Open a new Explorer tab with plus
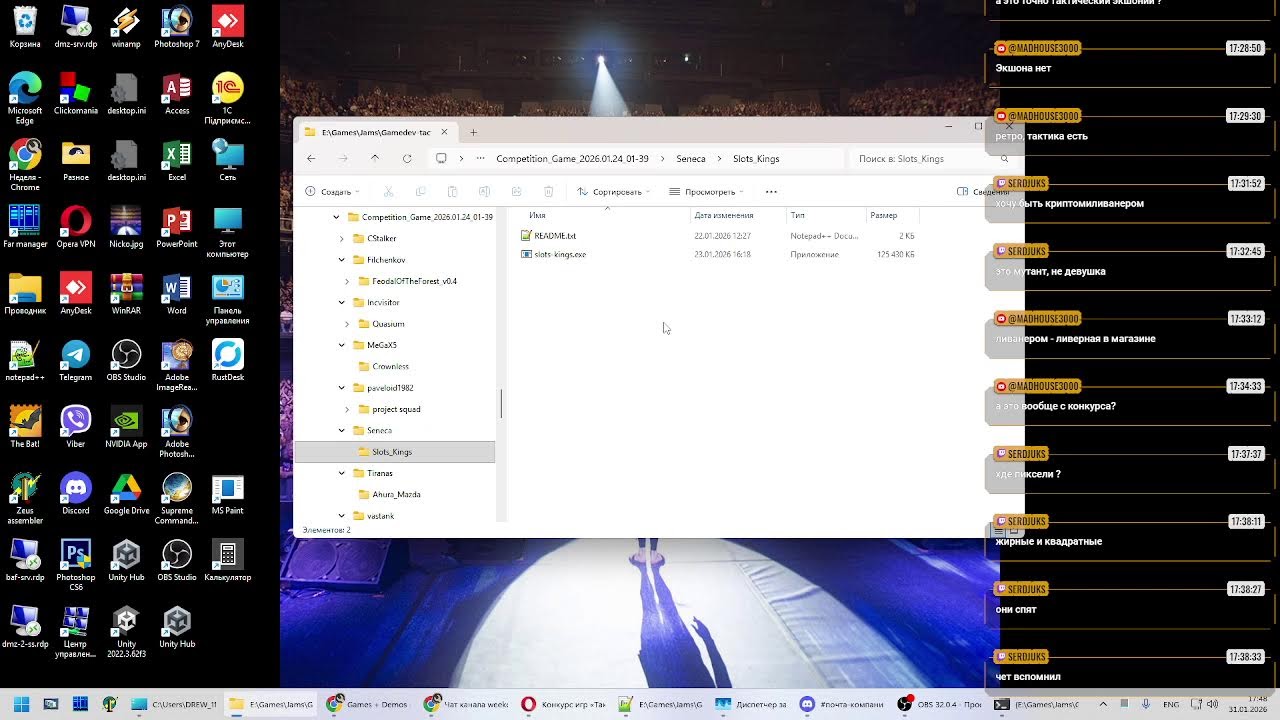 pos(474,132)
